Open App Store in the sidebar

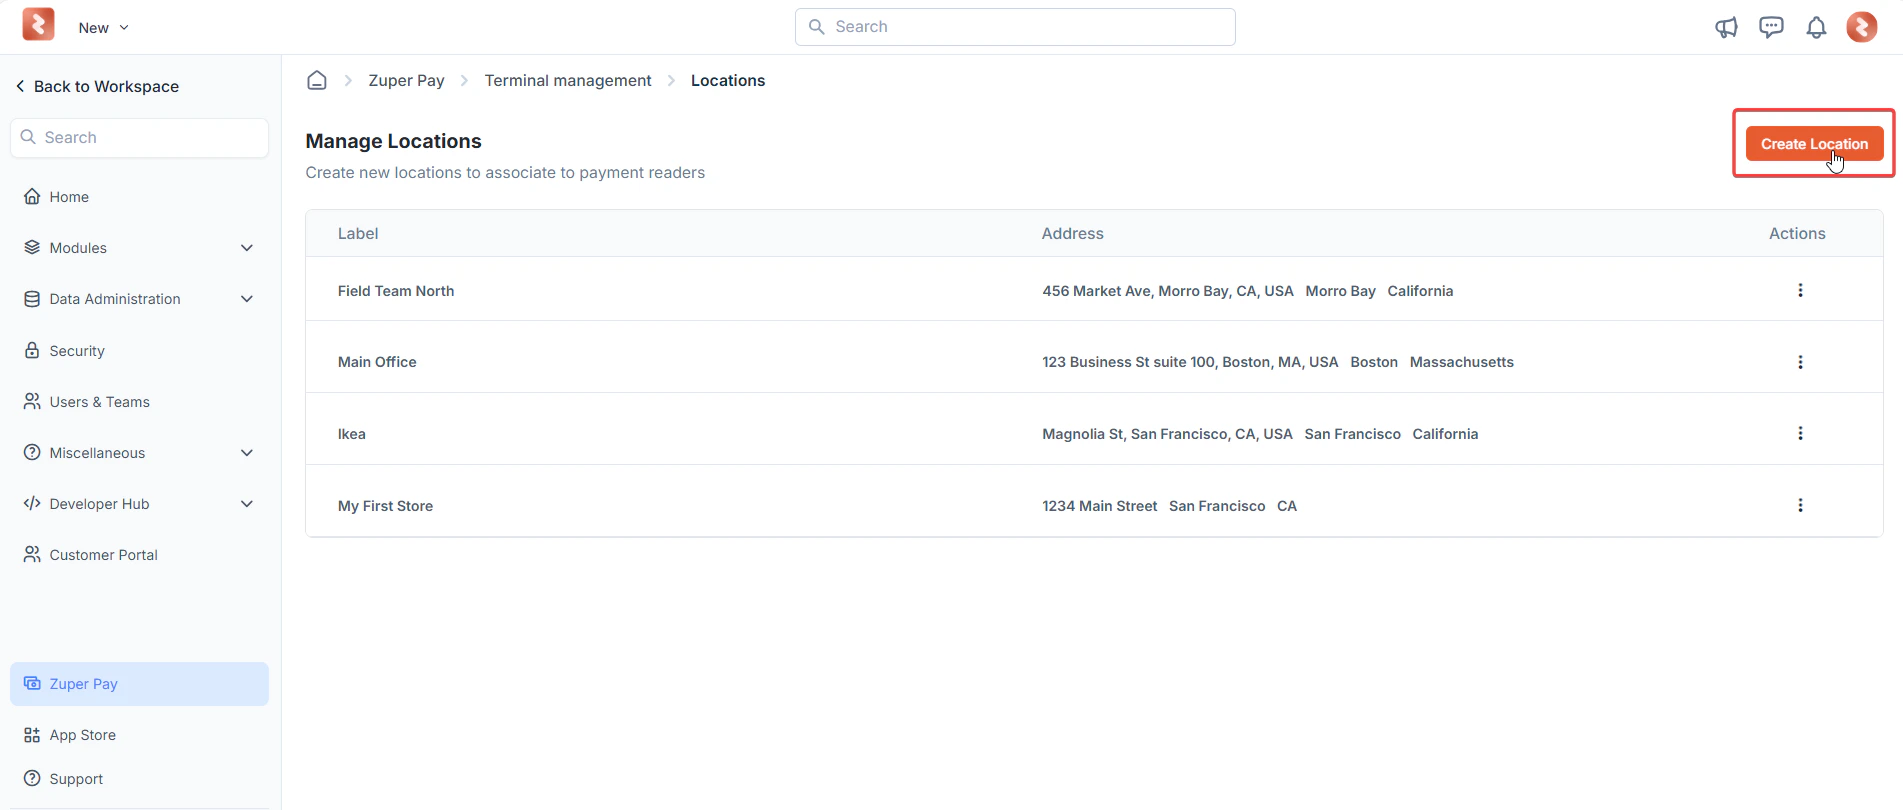click(82, 735)
